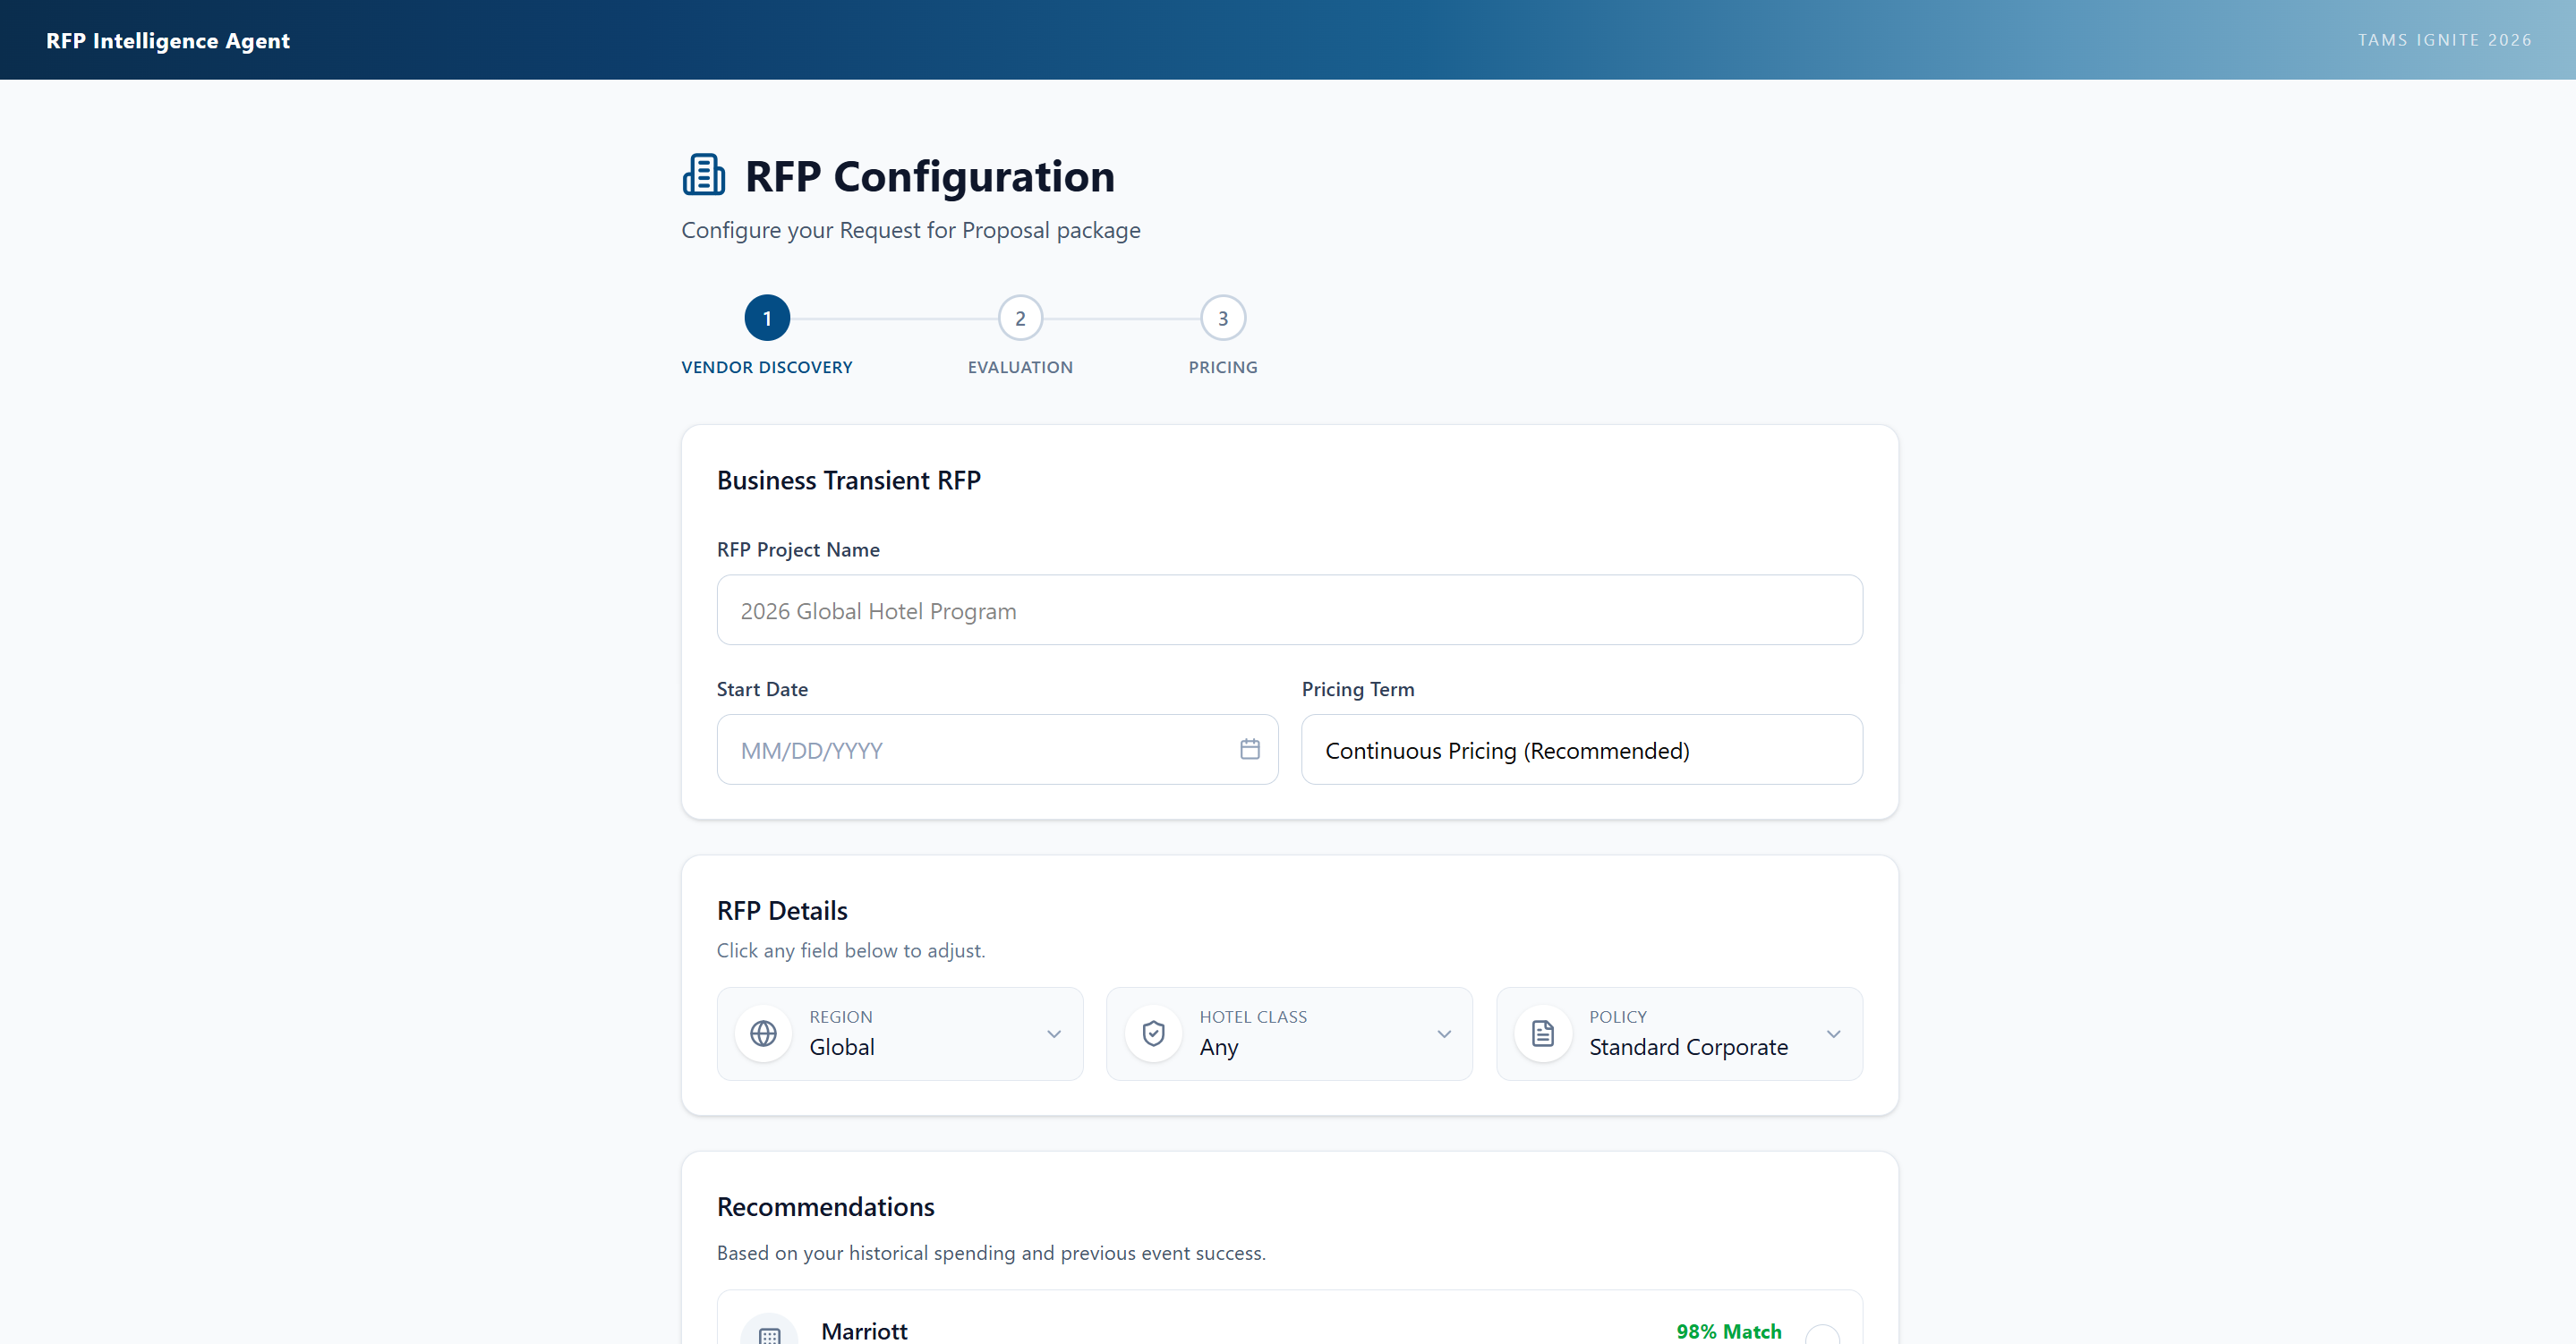
Task: Select the EVALUATION step label
Action: 1020,367
